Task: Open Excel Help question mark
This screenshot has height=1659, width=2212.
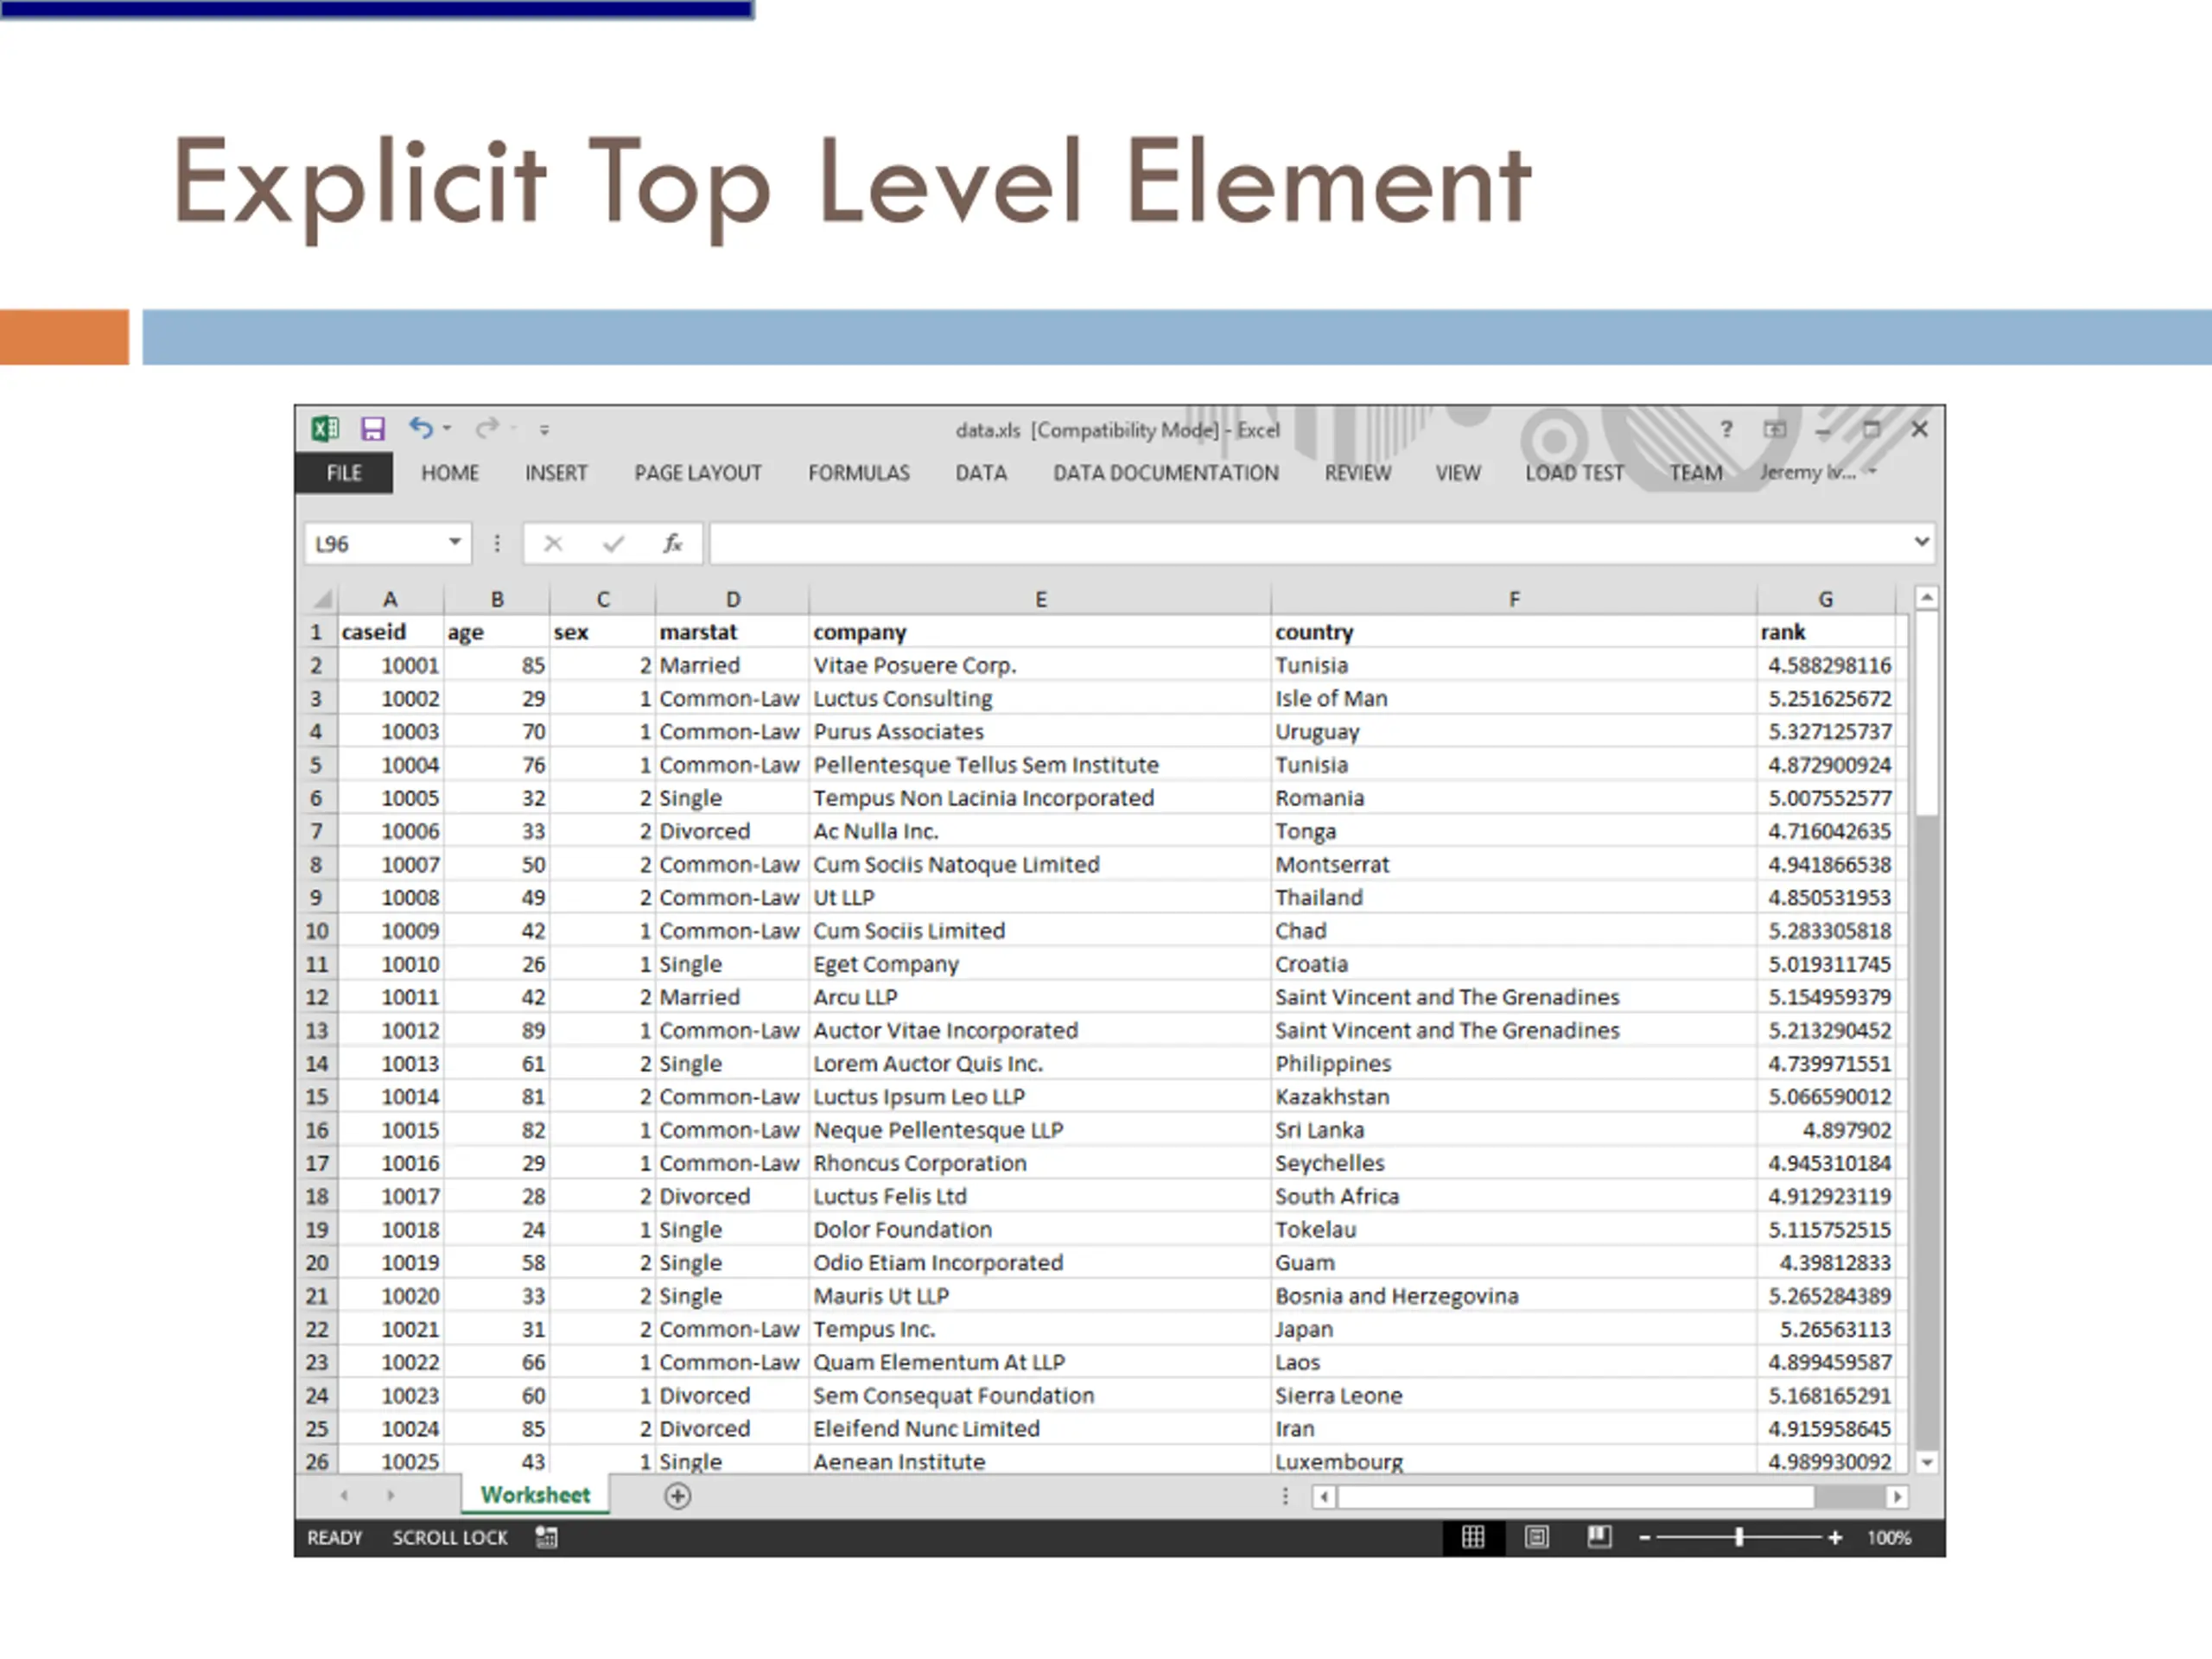Action: (1726, 429)
